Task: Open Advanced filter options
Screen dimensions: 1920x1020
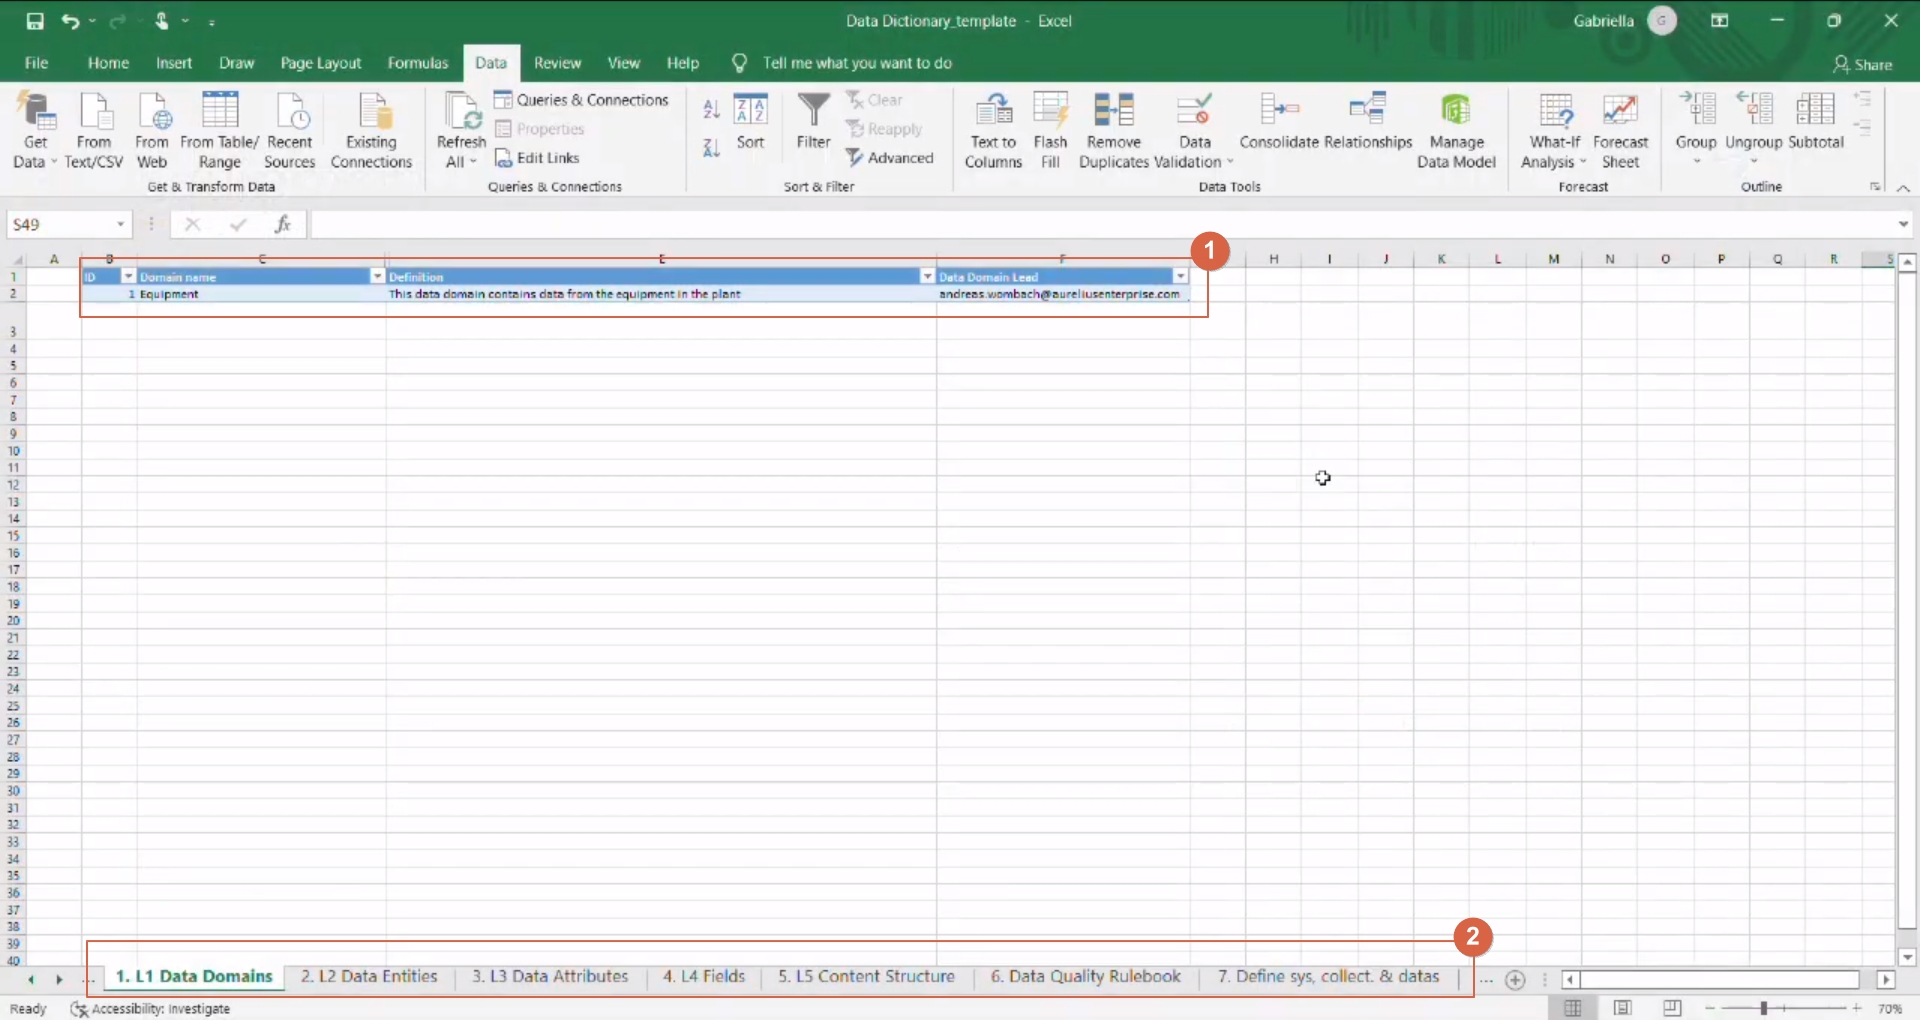Action: click(x=889, y=158)
